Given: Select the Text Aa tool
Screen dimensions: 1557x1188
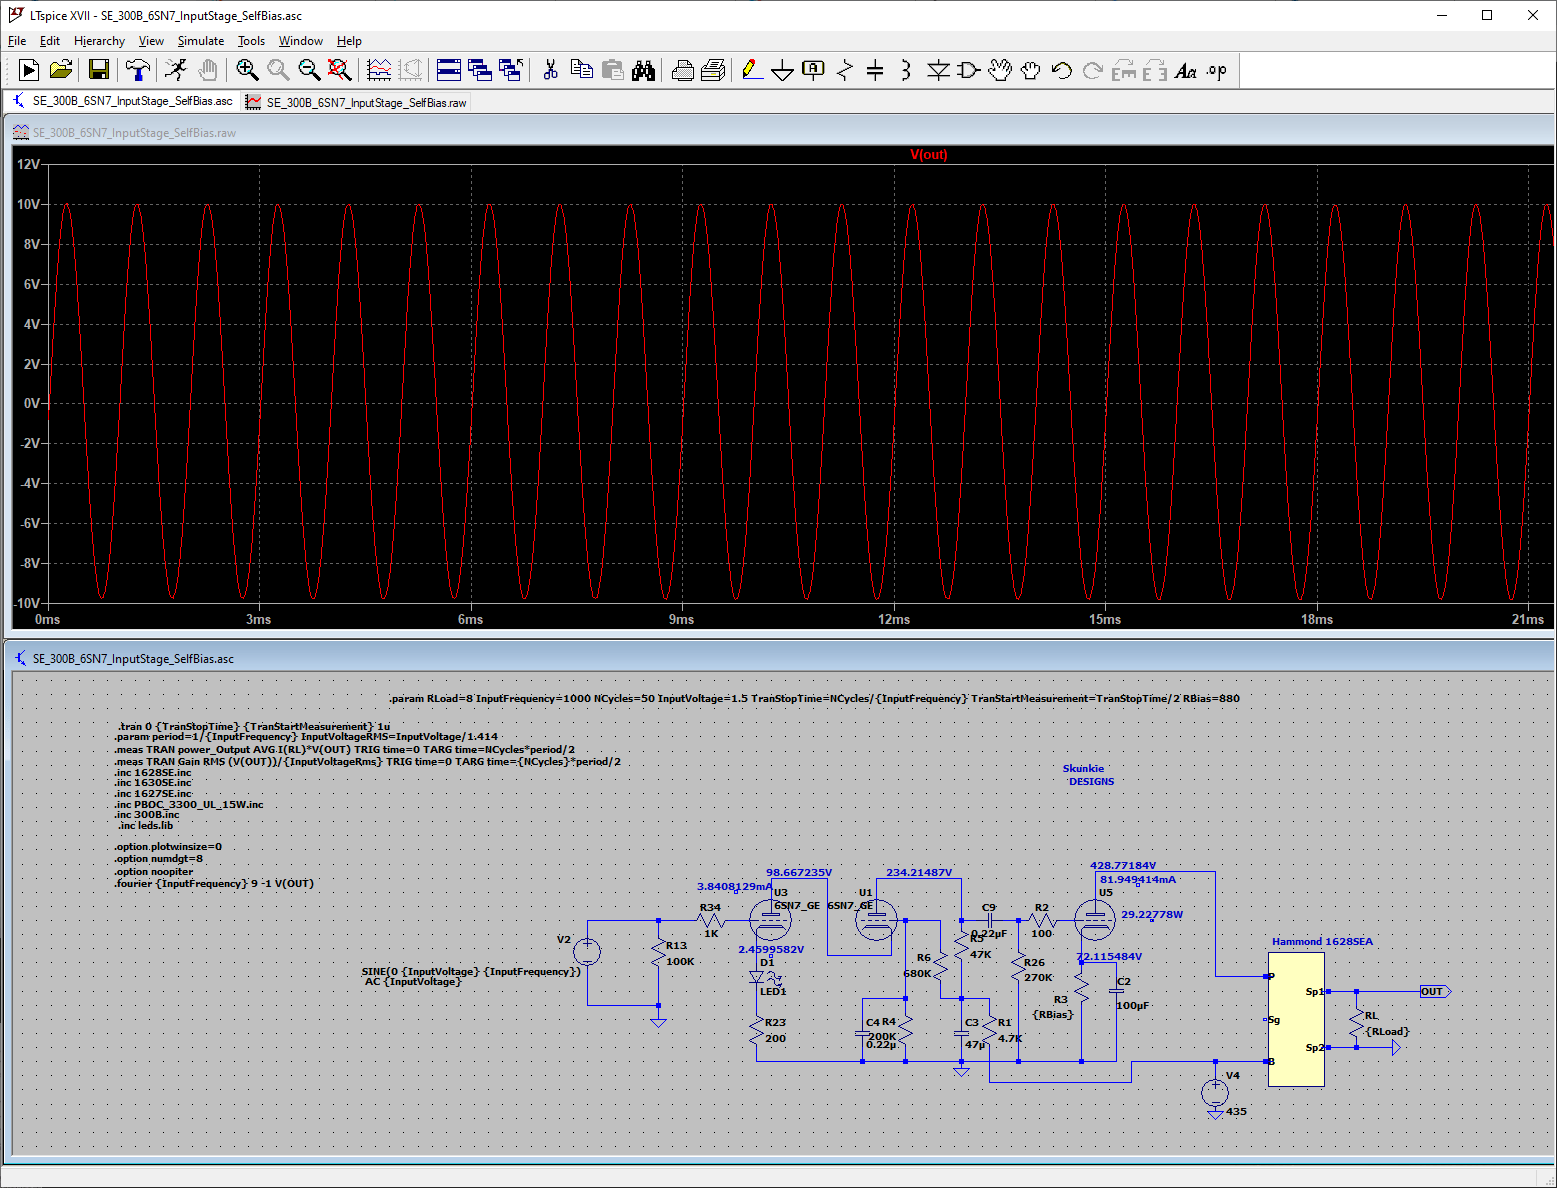Looking at the screenshot, I should (1185, 70).
